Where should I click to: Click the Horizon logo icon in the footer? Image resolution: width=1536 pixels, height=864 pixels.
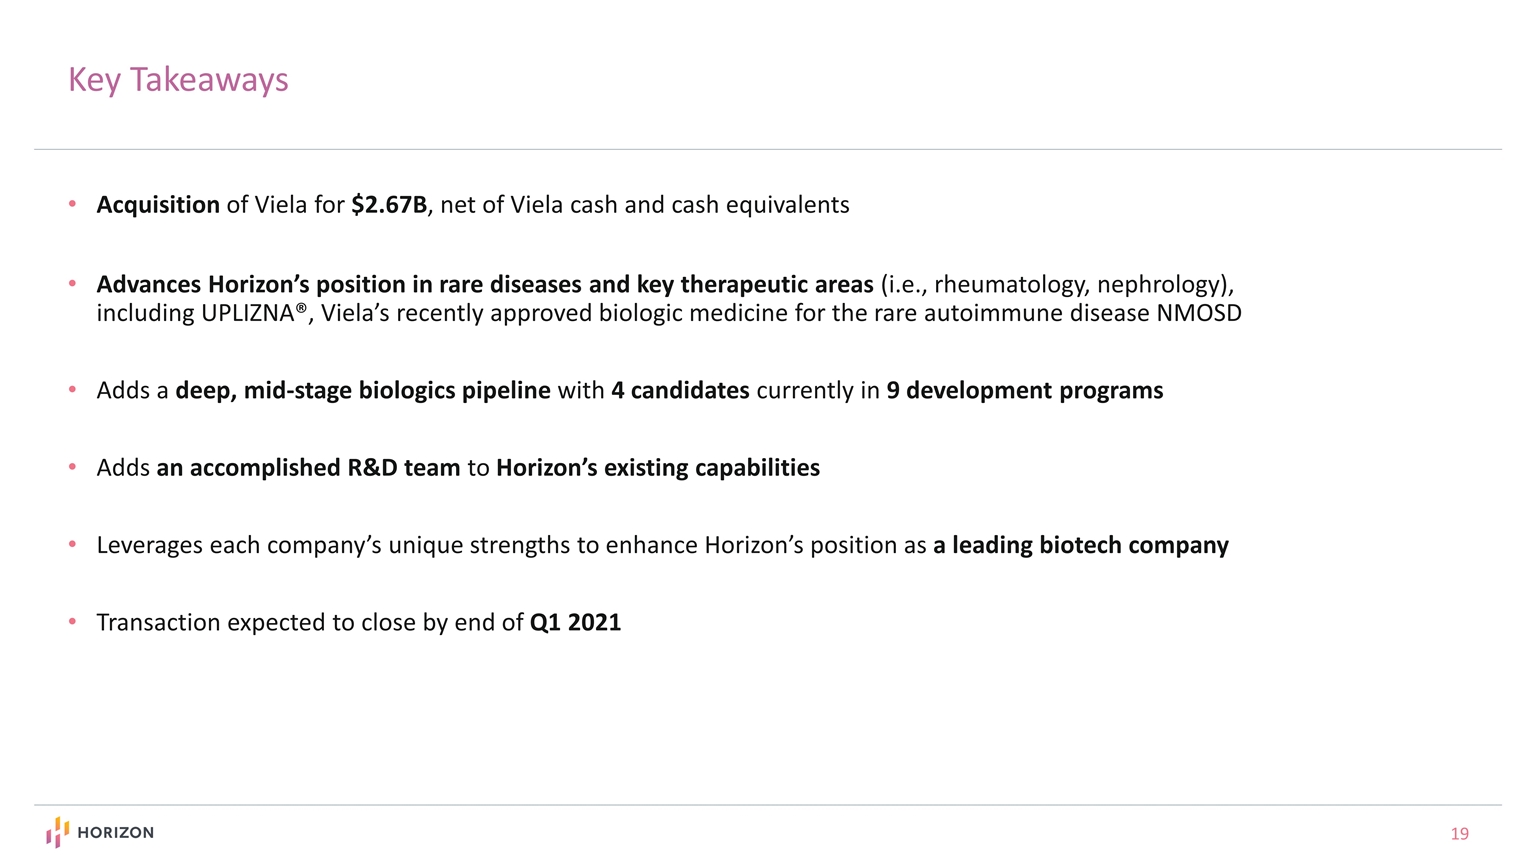pos(58,832)
